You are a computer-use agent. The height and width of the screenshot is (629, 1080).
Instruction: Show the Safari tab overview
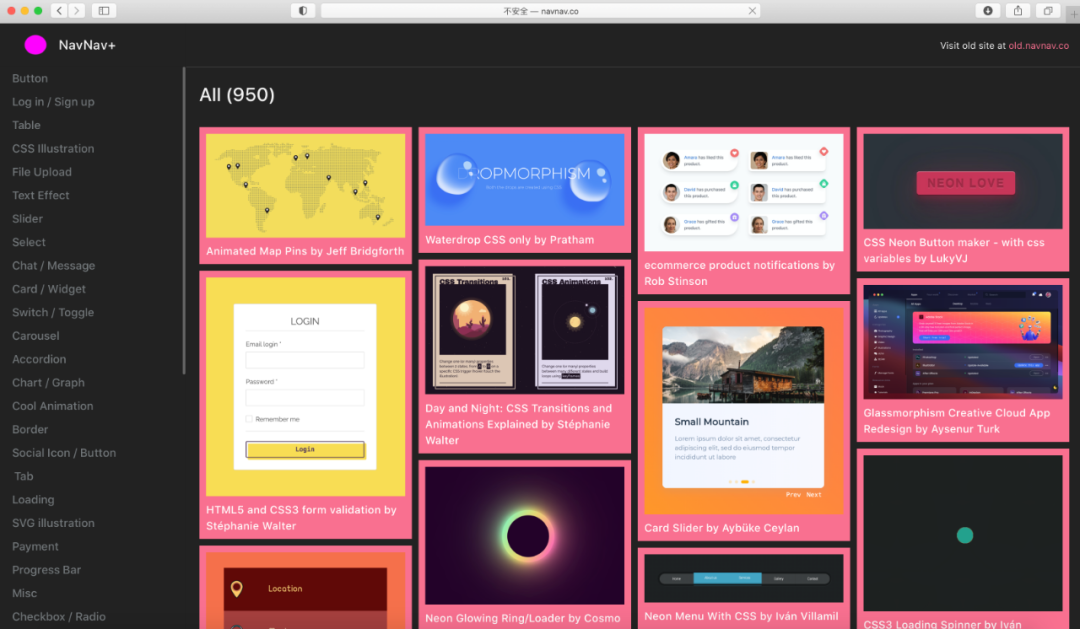point(1048,11)
